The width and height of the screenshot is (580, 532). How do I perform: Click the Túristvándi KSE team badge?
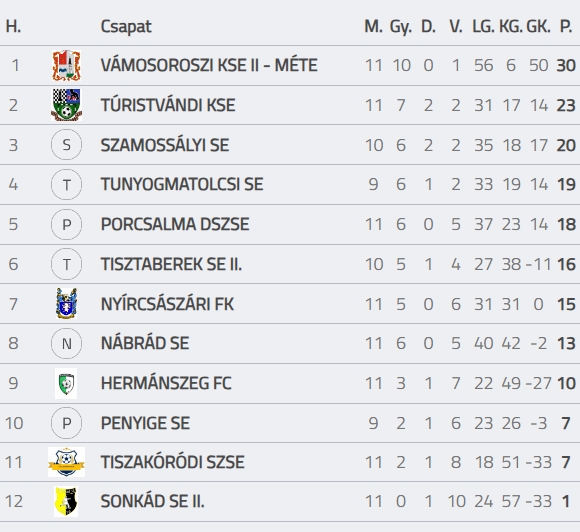click(66, 105)
